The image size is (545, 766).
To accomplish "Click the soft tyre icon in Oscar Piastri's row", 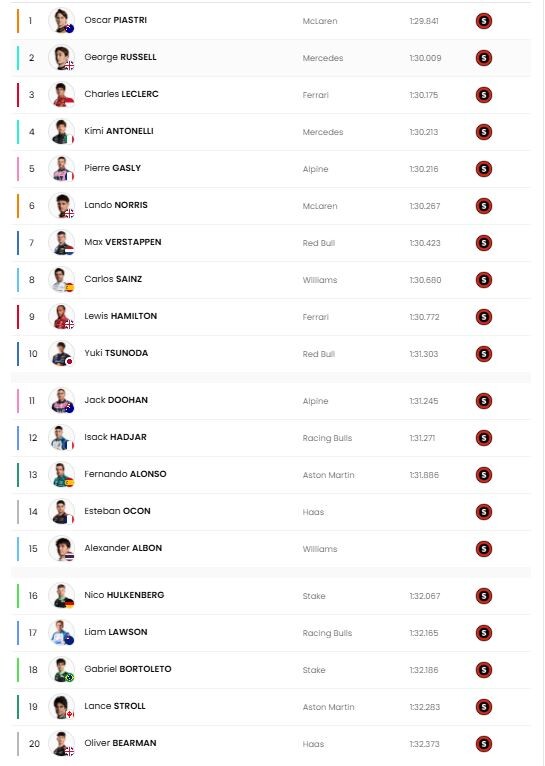I will (483, 21).
